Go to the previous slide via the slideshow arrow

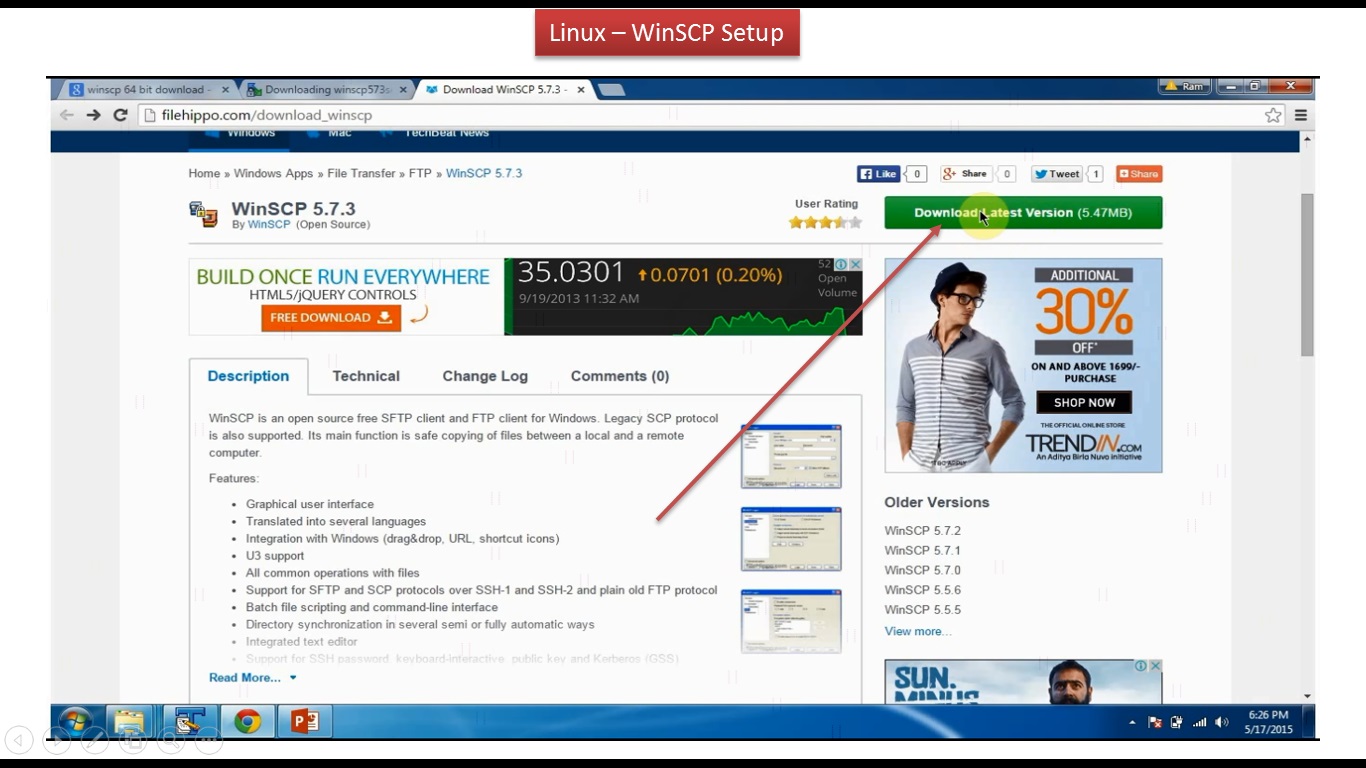(19, 740)
